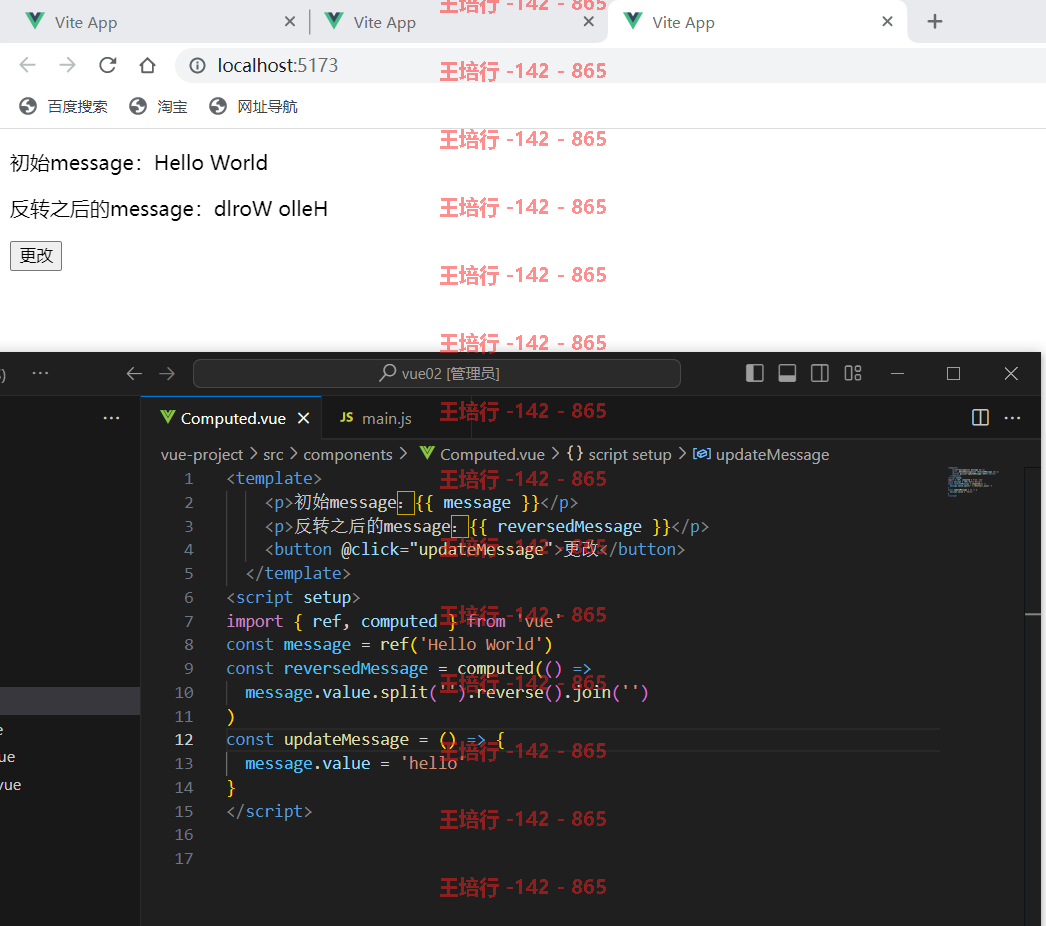
Task: Click the browser forward arrow
Action: click(67, 65)
